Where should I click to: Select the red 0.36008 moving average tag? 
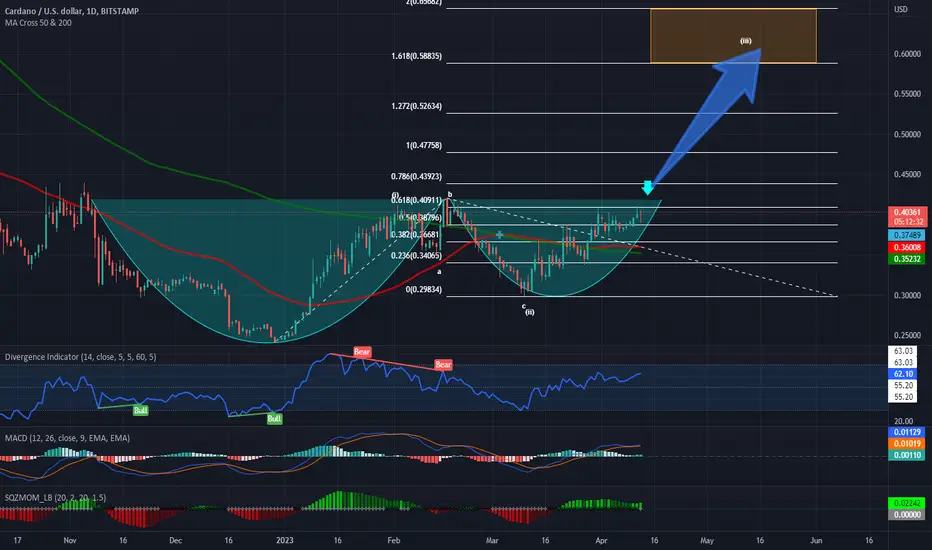point(906,247)
